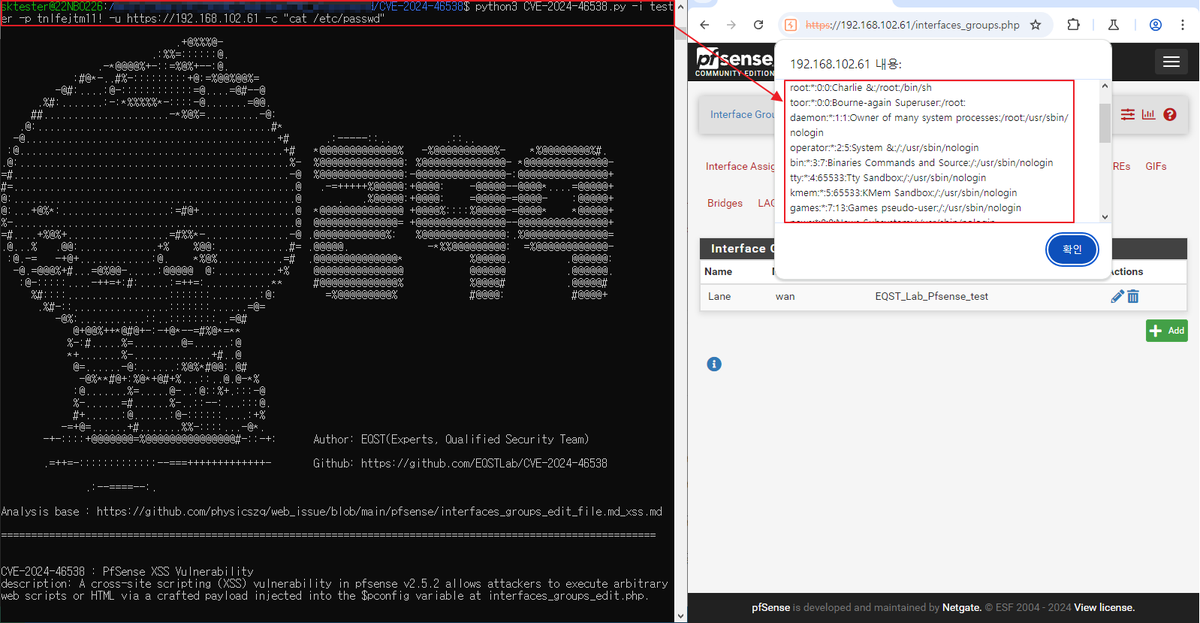Image resolution: width=1200 pixels, height=623 pixels.
Task: Open the Chrome three-dot menu
Action: tap(1185, 25)
